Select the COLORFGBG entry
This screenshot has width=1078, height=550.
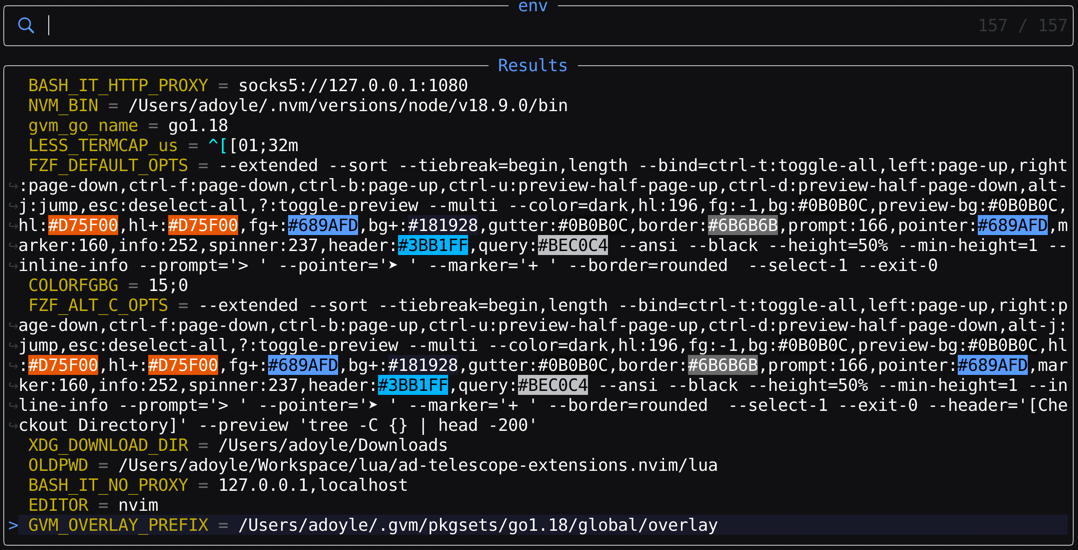click(x=73, y=286)
